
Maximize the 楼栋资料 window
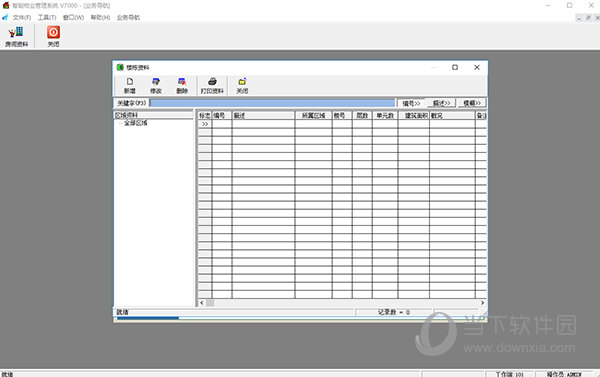coord(455,67)
